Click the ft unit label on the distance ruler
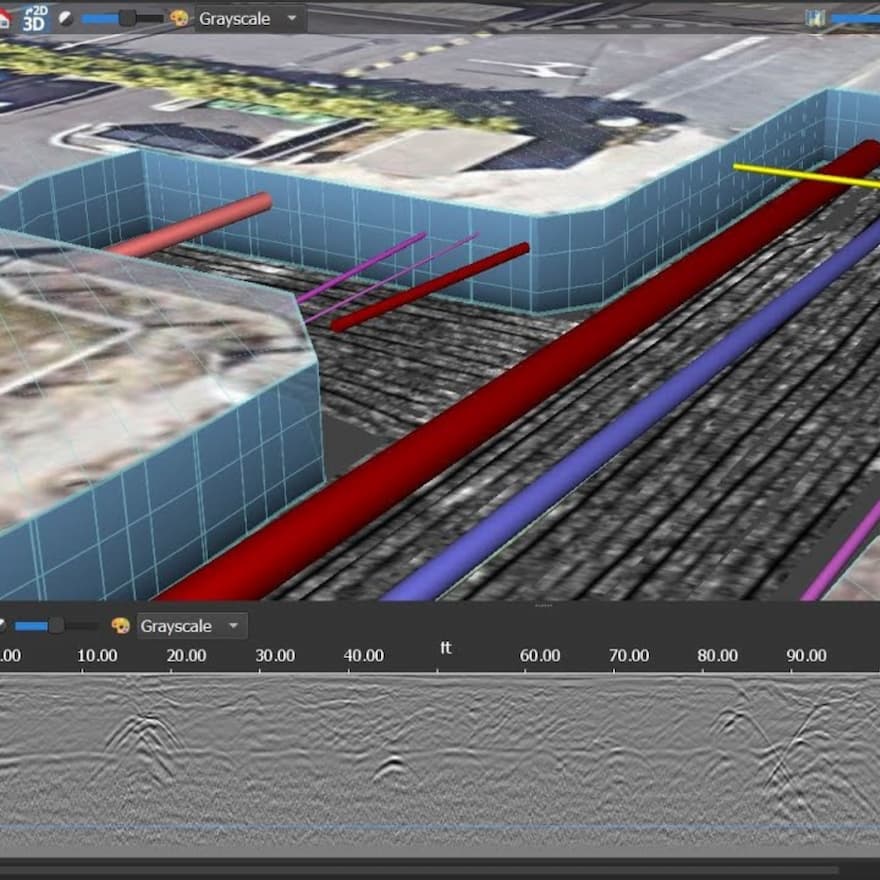The width and height of the screenshot is (880, 880). coord(446,648)
